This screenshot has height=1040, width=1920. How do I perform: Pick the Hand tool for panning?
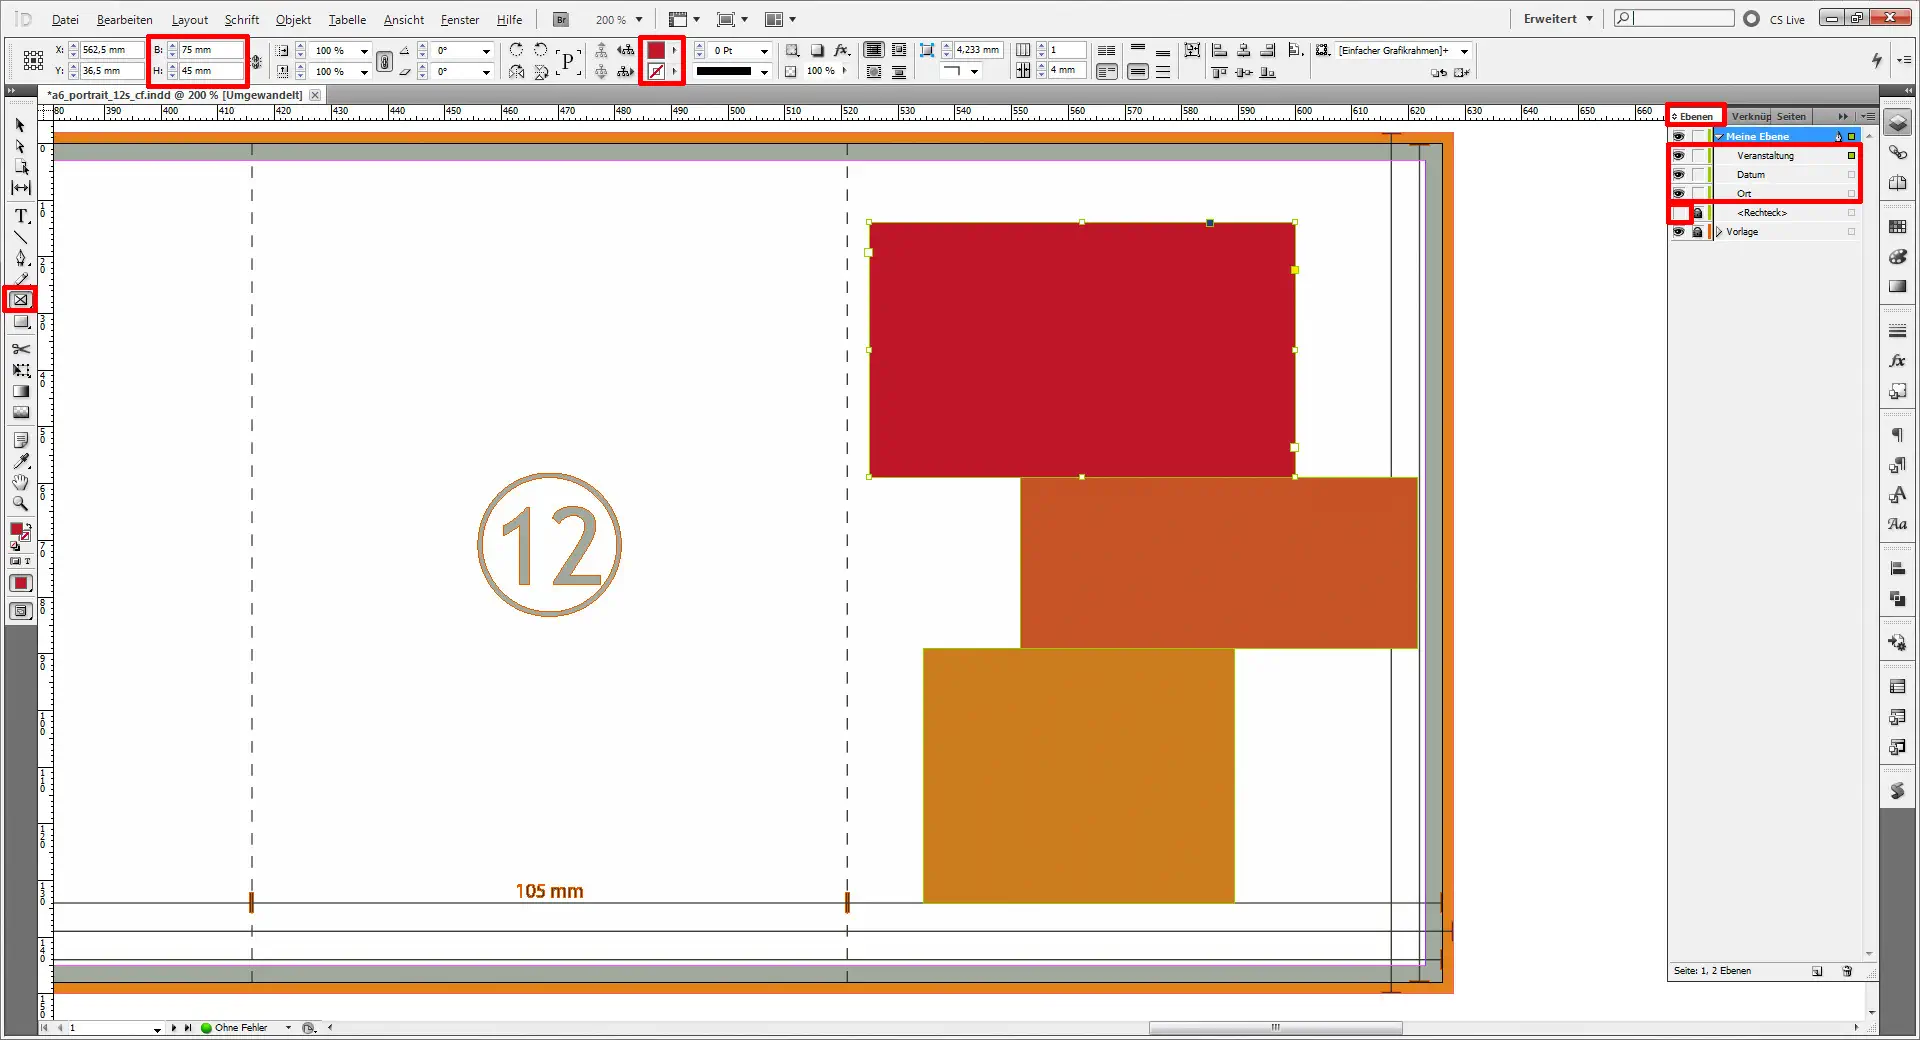[20, 483]
